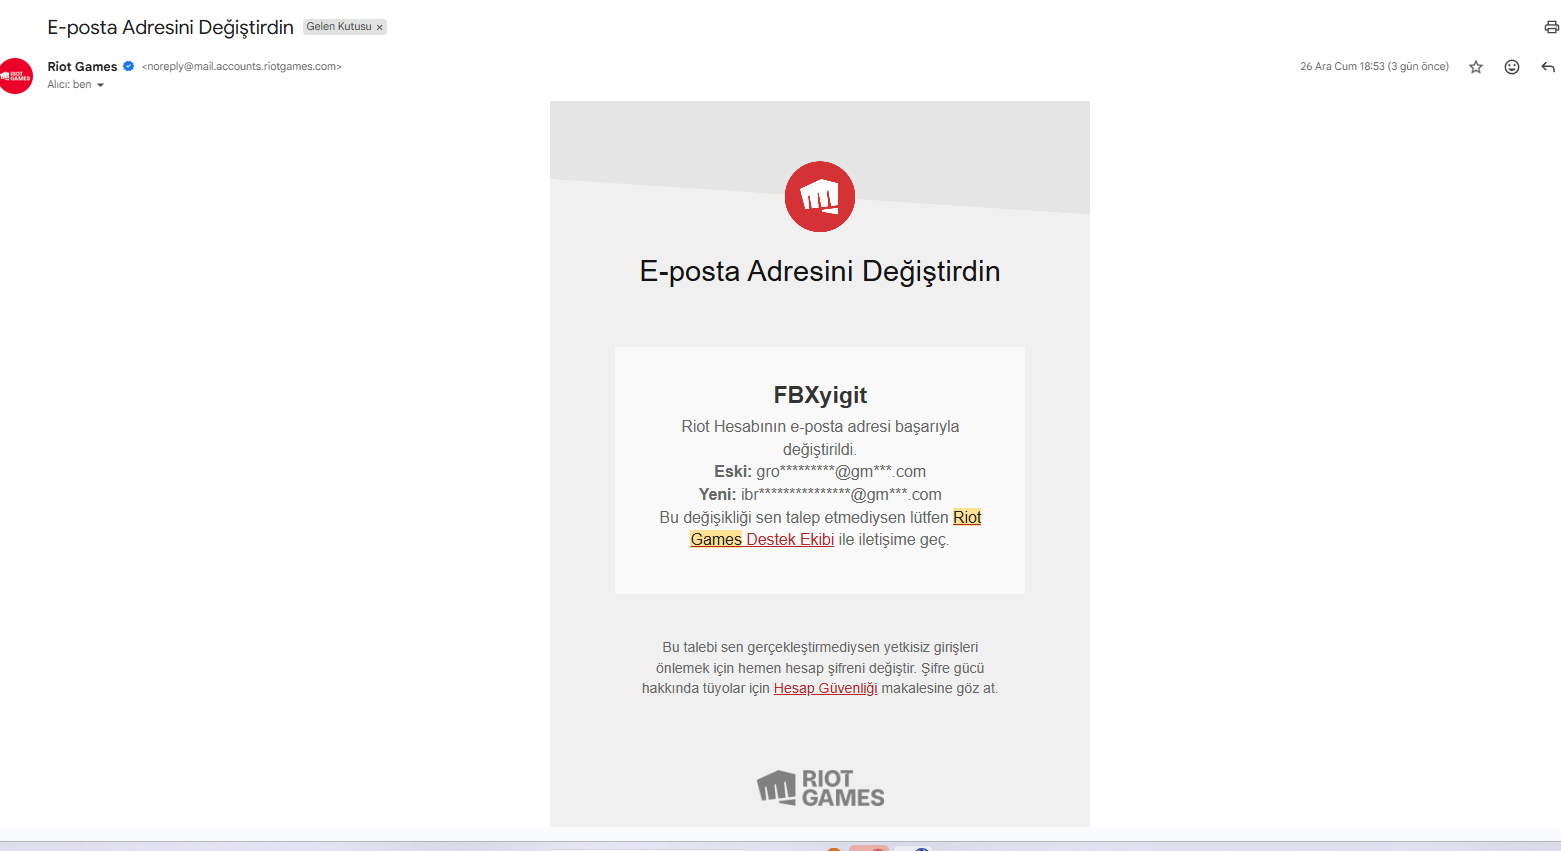Click the date "26 Ara Cum 18:53"
1561x851 pixels.
(x=1342, y=67)
